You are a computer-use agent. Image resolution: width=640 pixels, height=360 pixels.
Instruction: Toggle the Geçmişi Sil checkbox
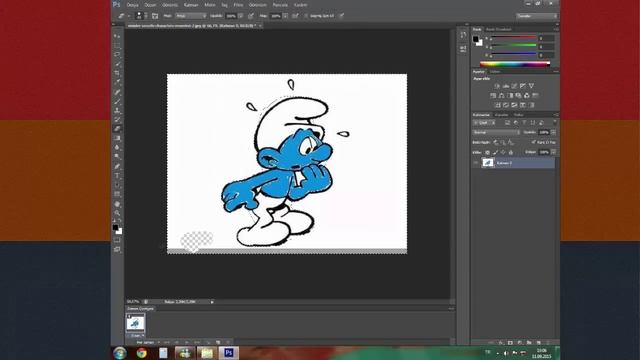(x=306, y=16)
